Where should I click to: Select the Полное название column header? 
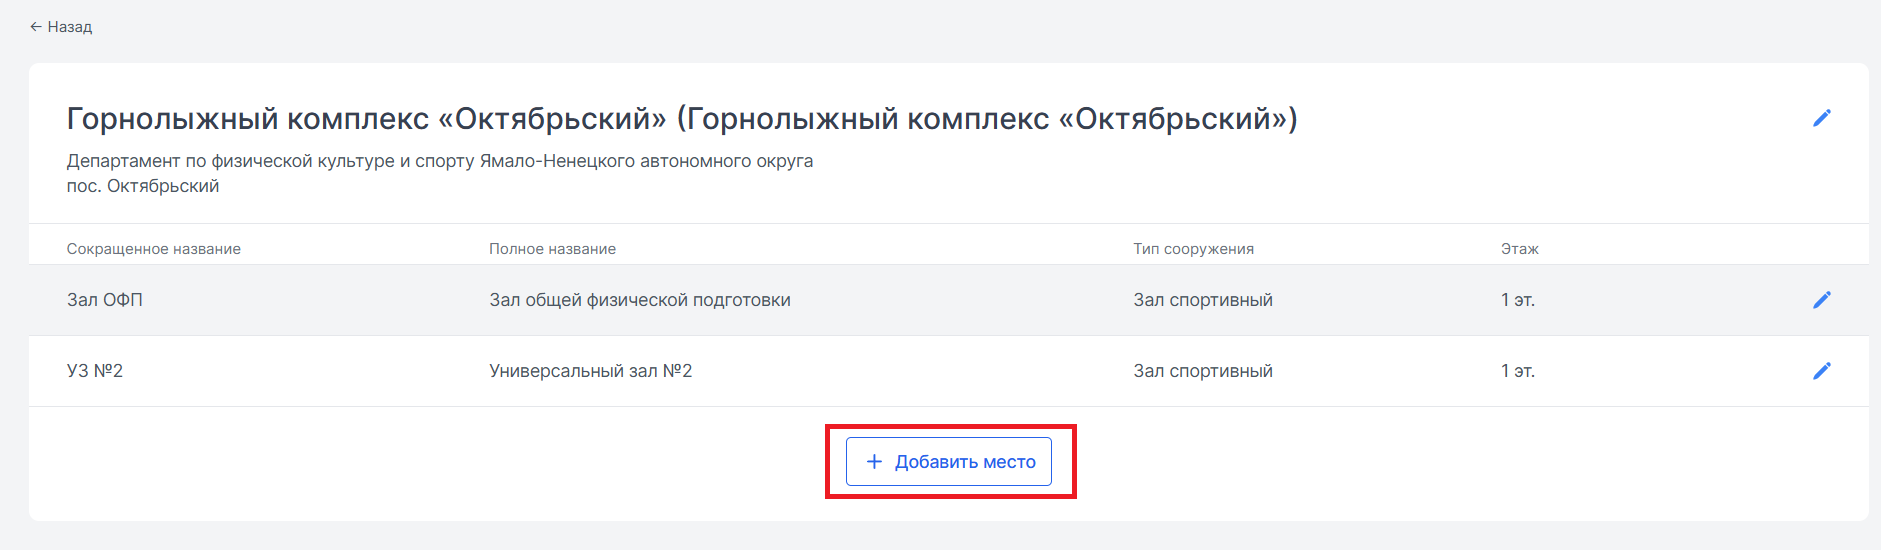(552, 249)
